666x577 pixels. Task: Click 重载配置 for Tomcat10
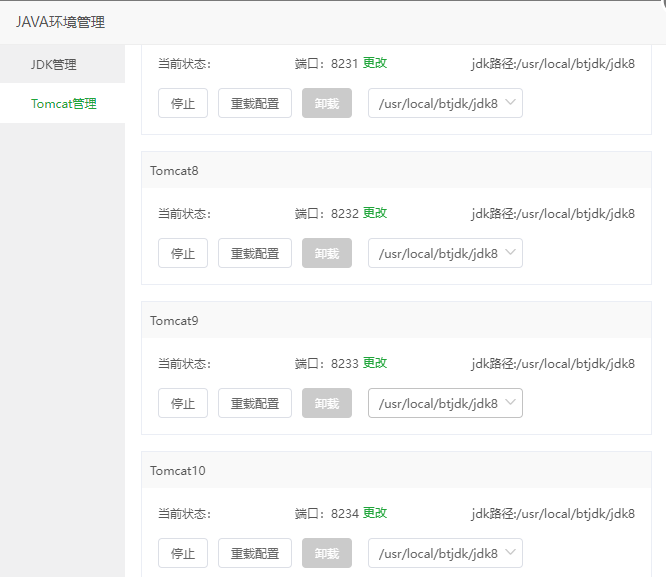coord(255,553)
